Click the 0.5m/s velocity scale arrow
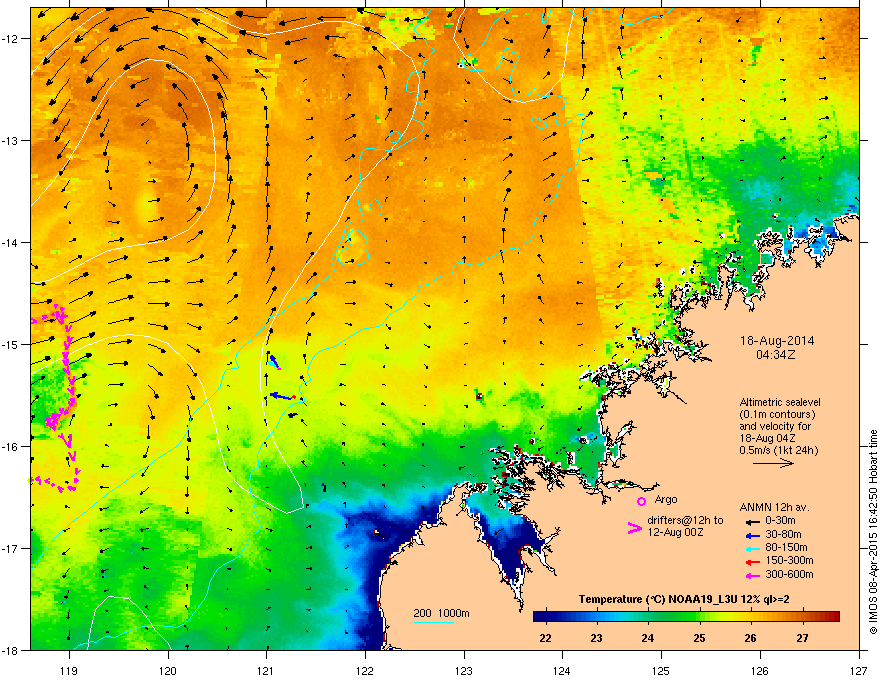The height and width of the screenshot is (680, 880). point(773,463)
